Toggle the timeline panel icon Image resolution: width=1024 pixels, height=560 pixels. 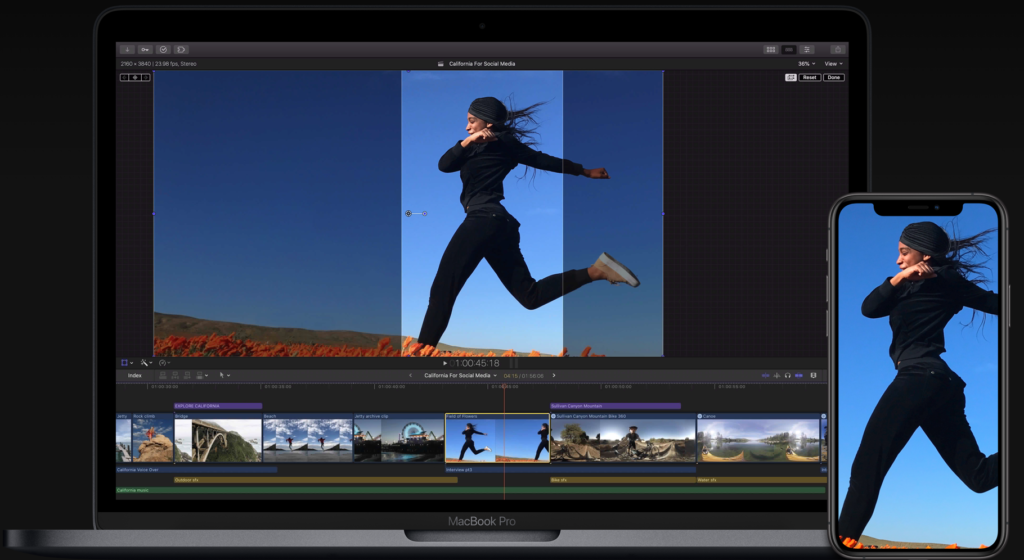point(789,50)
